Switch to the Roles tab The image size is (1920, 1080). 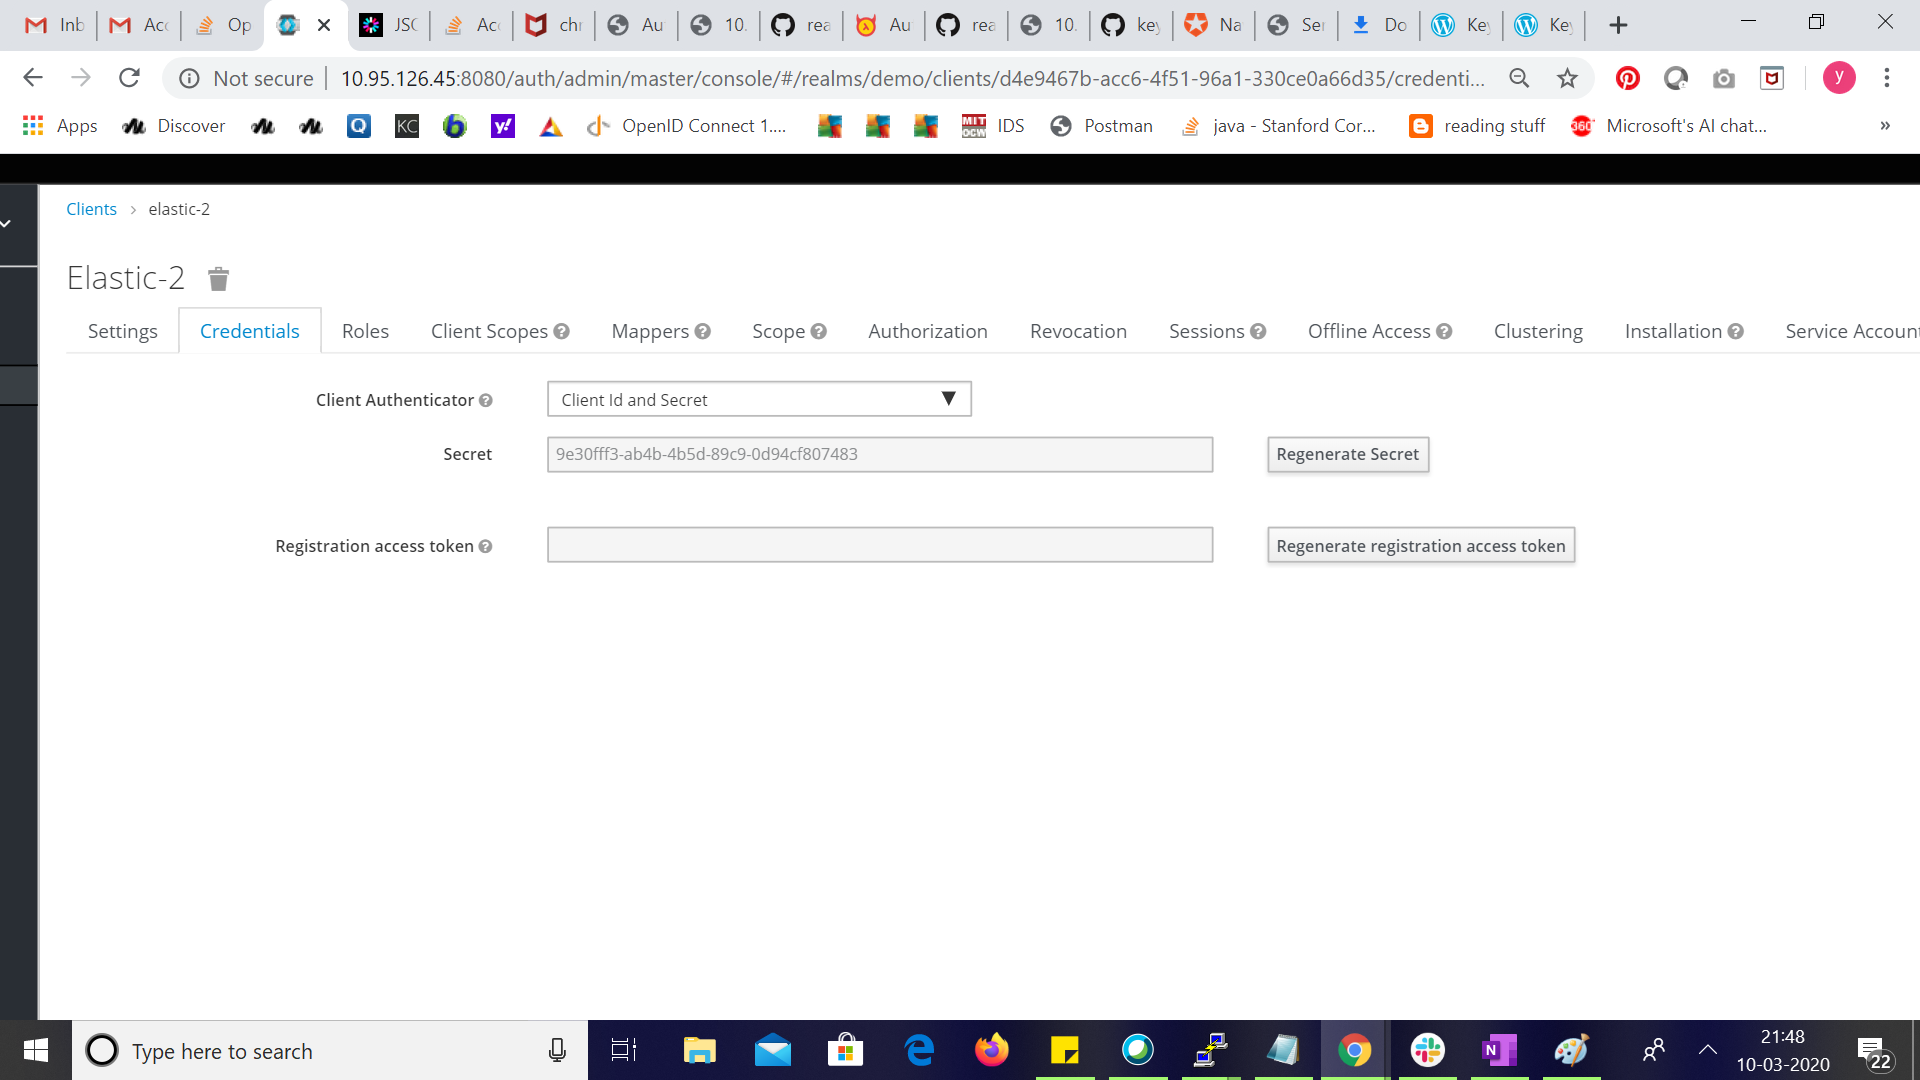point(365,330)
